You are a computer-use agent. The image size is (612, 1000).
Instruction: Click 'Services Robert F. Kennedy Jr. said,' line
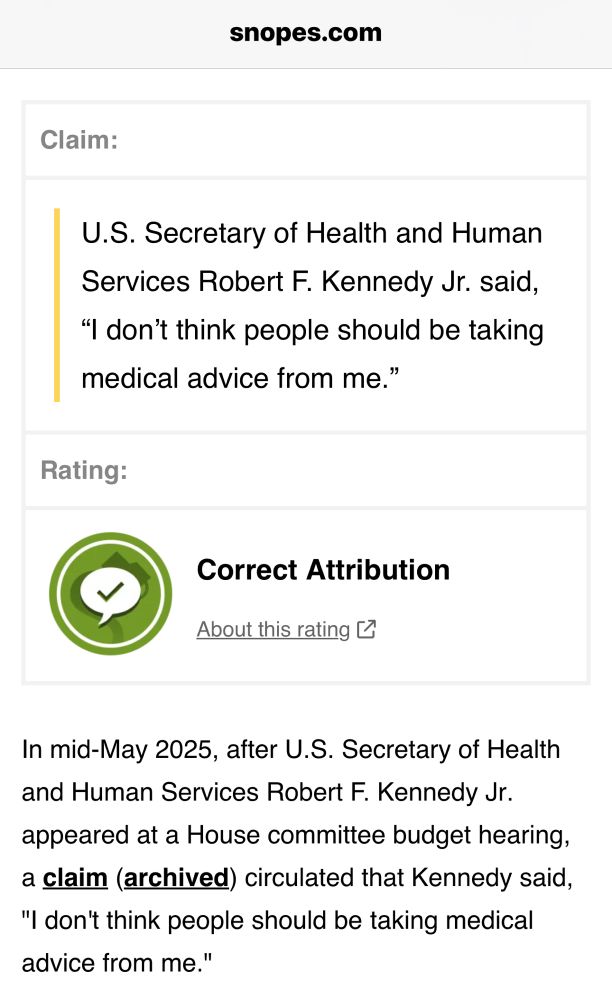point(310,281)
